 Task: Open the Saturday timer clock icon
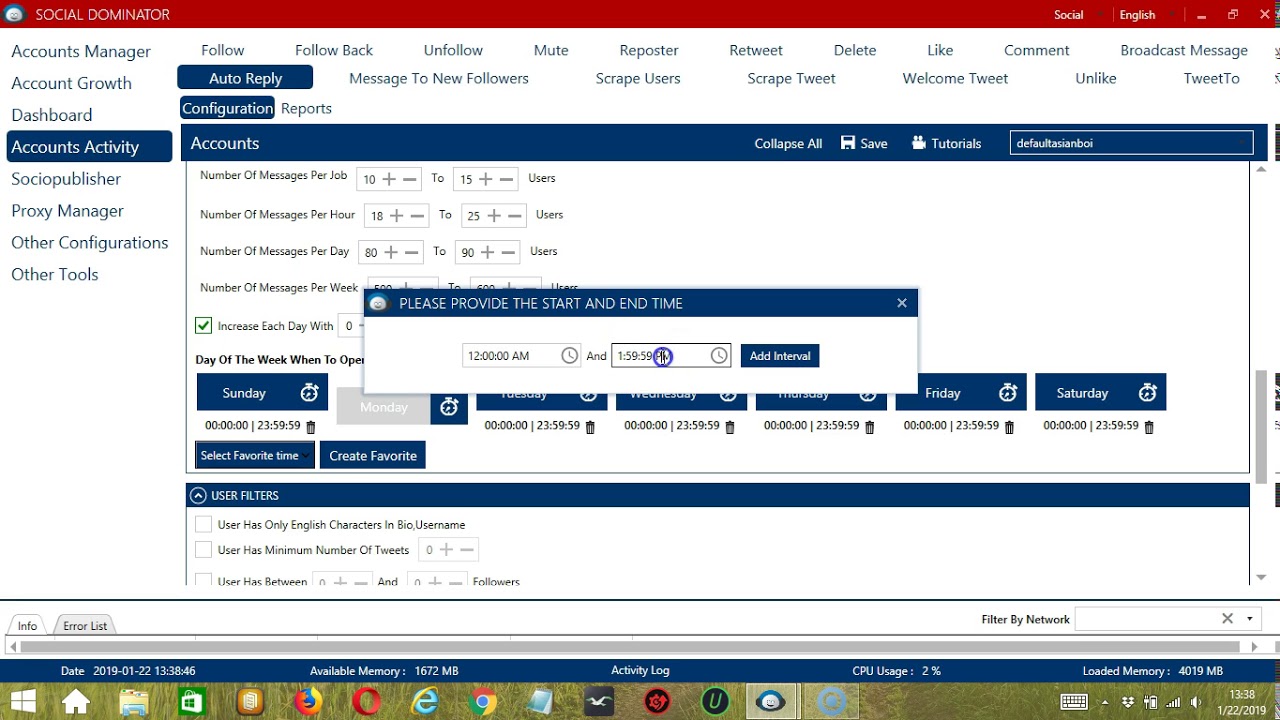click(x=1148, y=393)
